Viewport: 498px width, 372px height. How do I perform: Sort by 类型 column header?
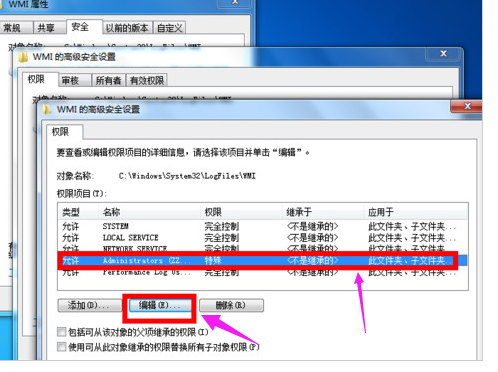(78, 212)
